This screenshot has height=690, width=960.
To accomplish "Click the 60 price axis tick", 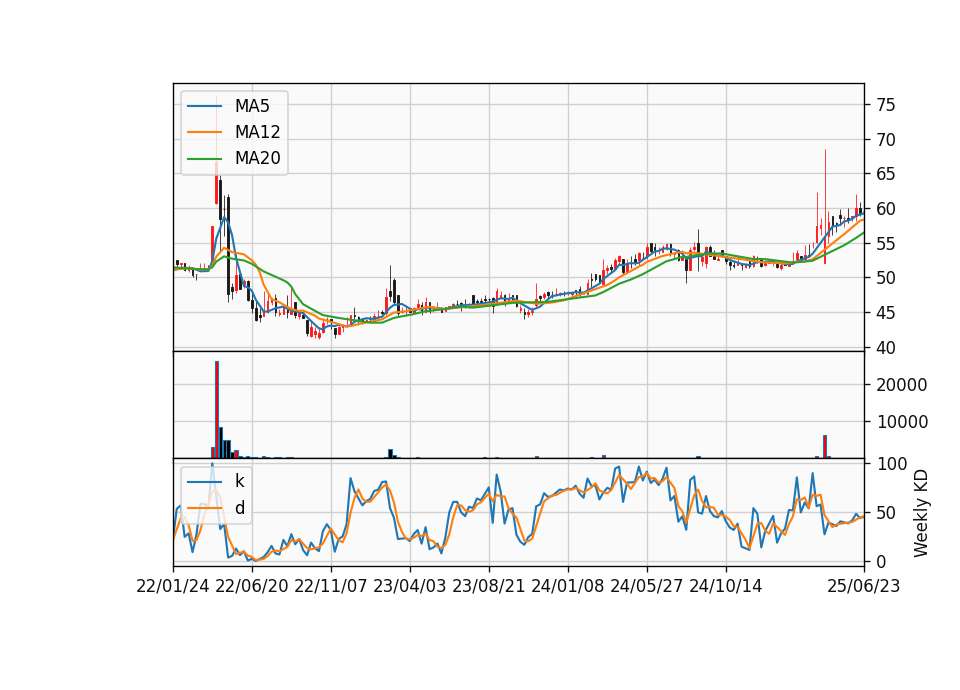I will pos(885,209).
